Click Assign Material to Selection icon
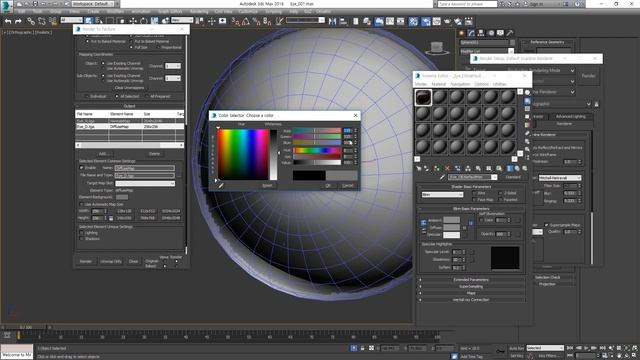 tap(437, 168)
